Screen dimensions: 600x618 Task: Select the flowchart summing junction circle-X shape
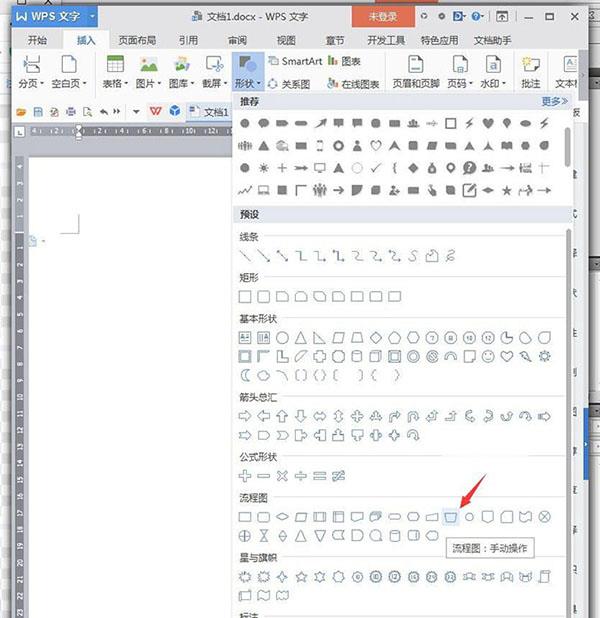[x=544, y=517]
